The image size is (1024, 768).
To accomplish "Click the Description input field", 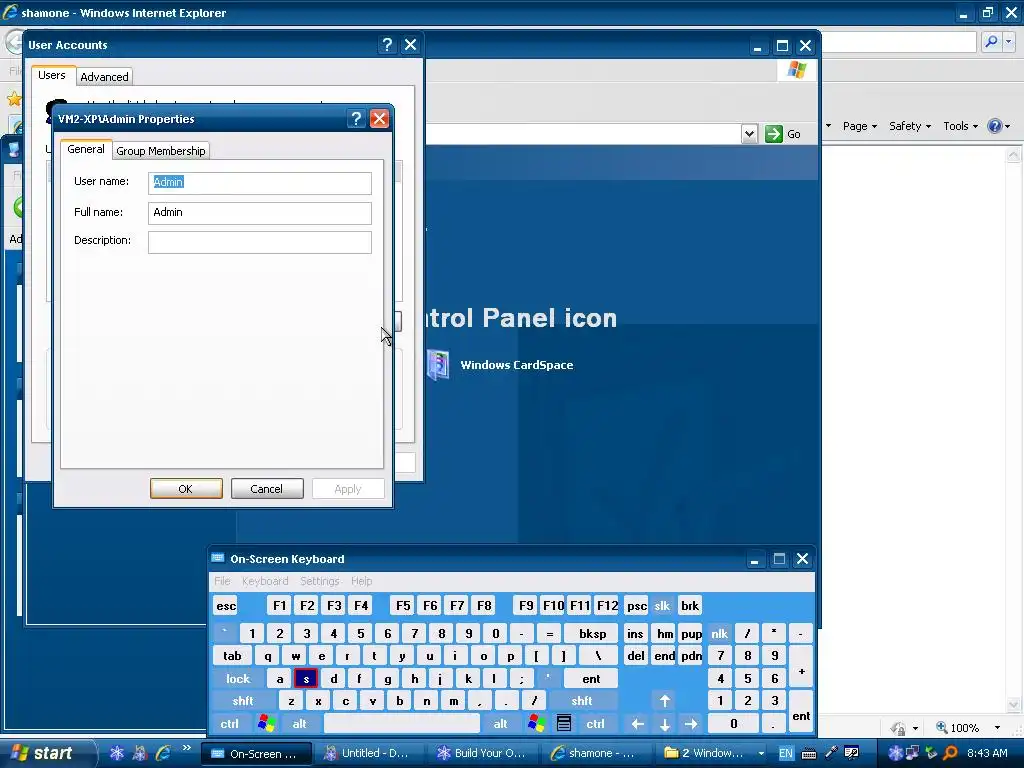I will [x=260, y=242].
